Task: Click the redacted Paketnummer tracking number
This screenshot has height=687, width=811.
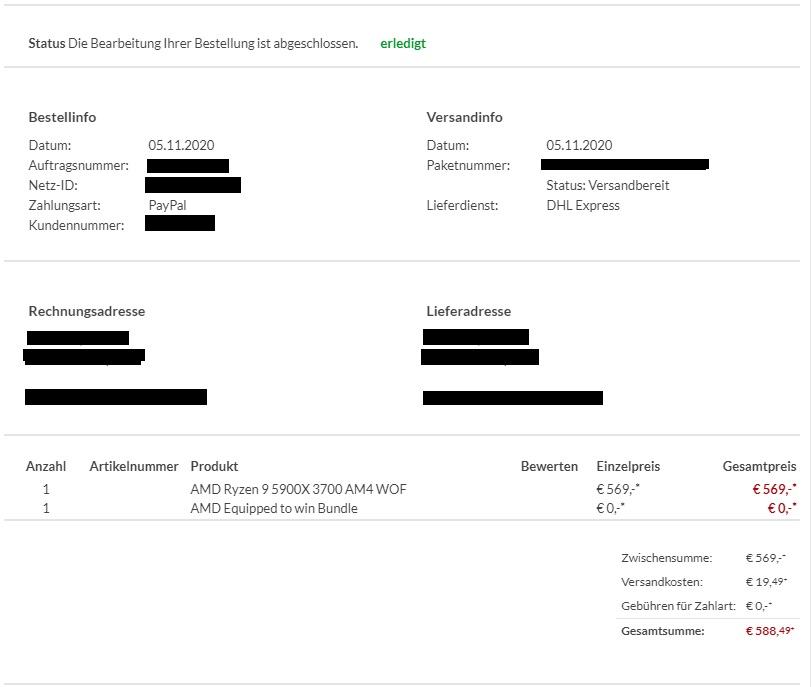Action: (625, 165)
